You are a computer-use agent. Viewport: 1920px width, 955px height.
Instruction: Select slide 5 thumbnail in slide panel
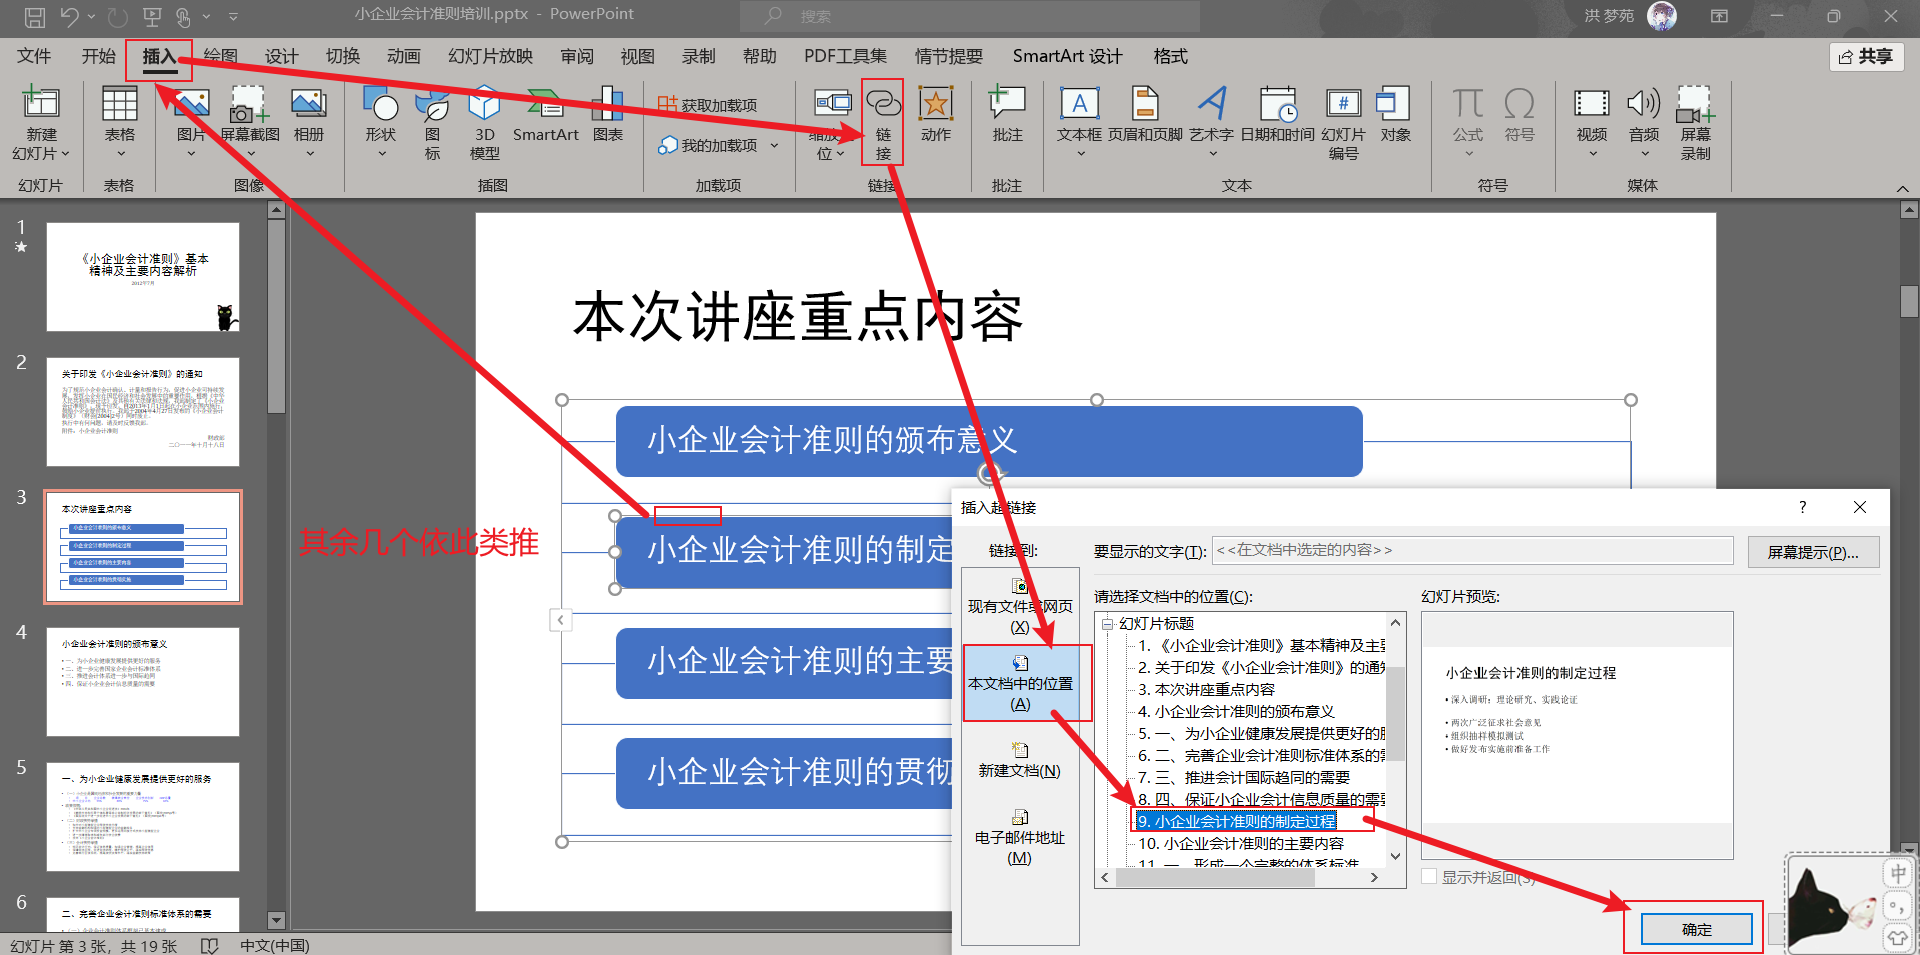tap(143, 817)
